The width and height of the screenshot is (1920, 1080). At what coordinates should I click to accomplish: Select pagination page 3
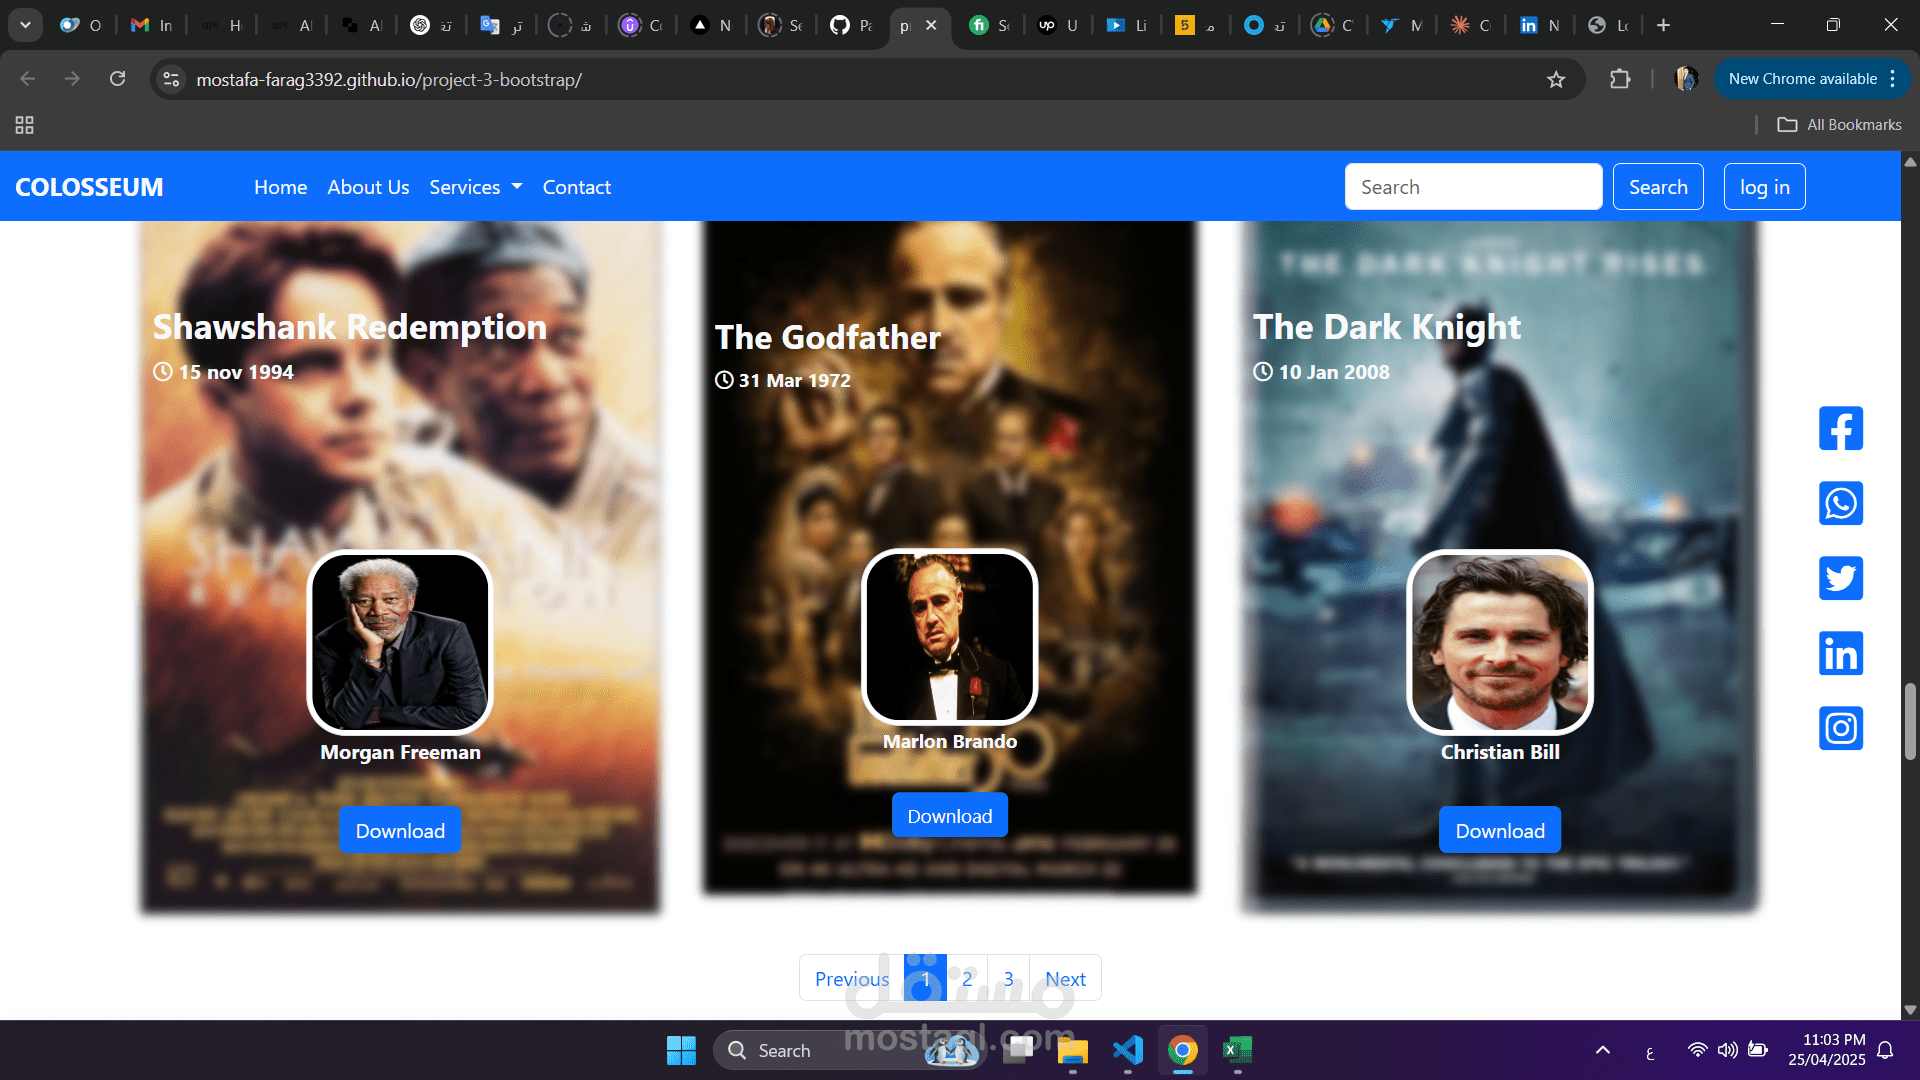click(1008, 978)
